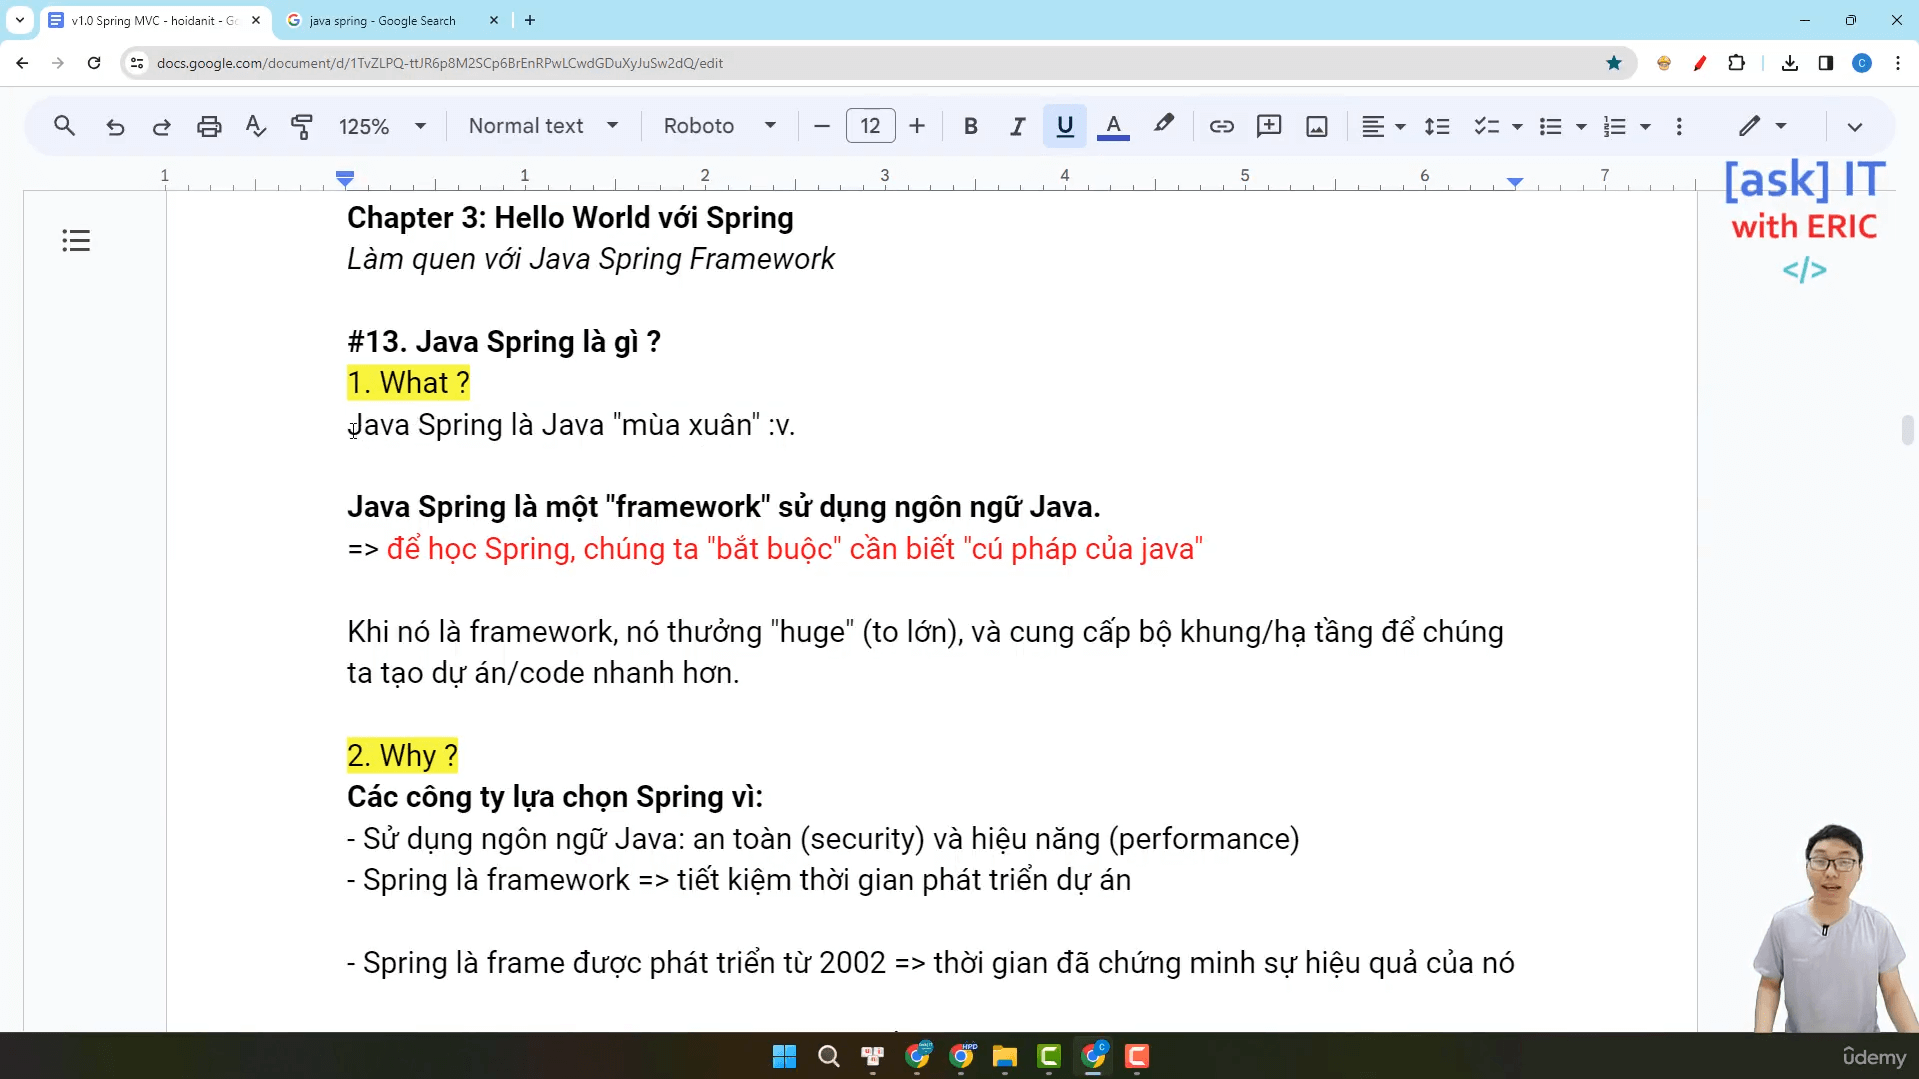The height and width of the screenshot is (1079, 1919).
Task: Decrease the font size
Action: click(822, 126)
